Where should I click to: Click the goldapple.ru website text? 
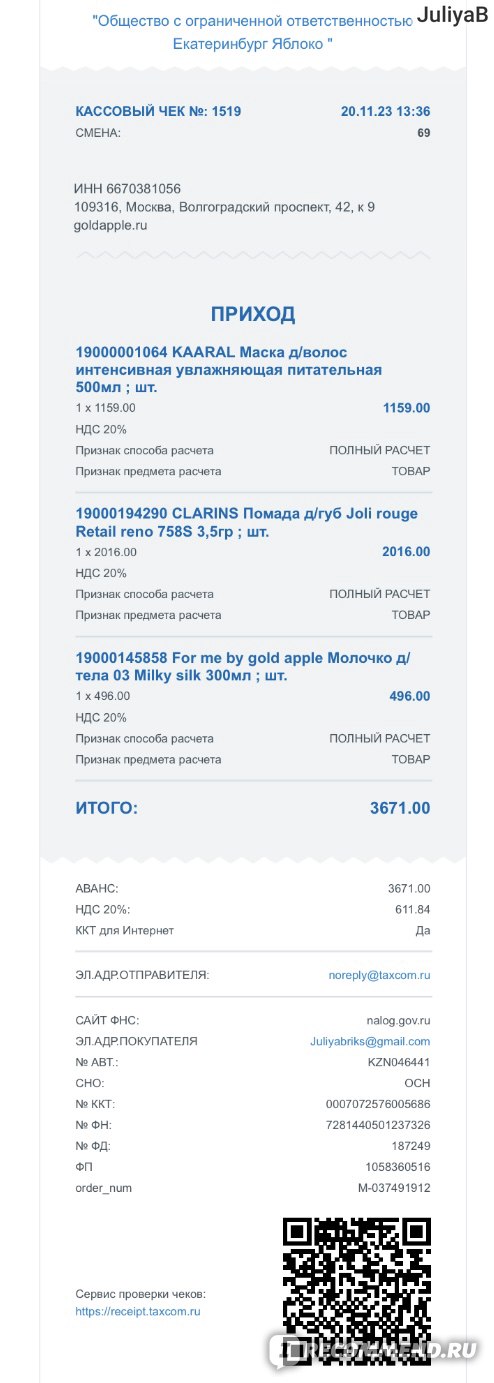pyautogui.click(x=111, y=226)
